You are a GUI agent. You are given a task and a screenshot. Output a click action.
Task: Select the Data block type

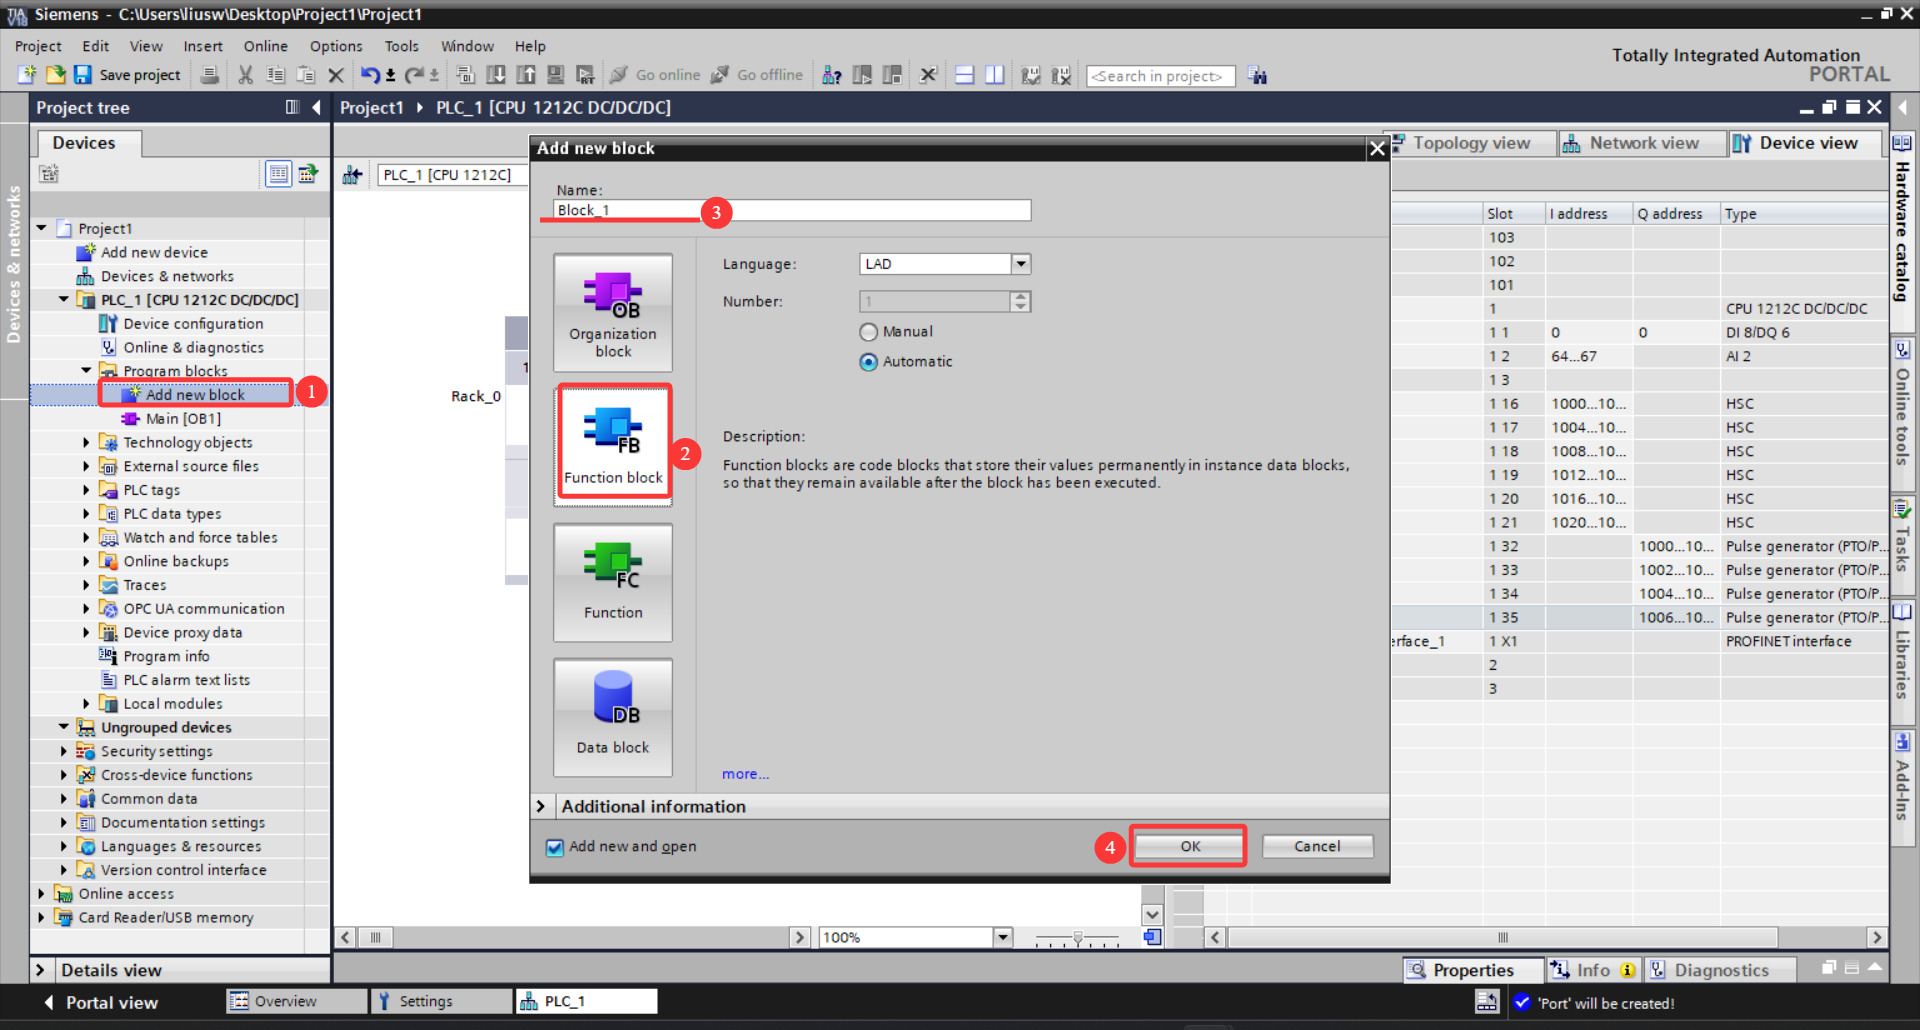[613, 717]
